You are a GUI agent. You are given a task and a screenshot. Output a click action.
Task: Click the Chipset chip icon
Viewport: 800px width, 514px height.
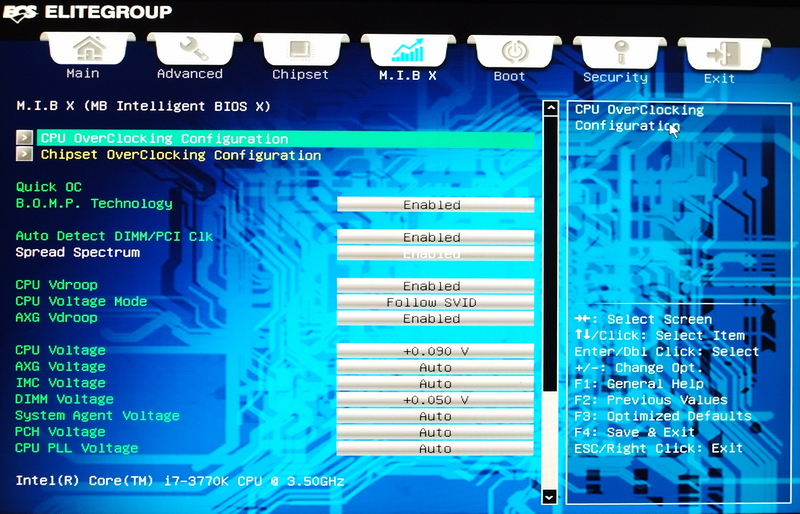(x=301, y=50)
